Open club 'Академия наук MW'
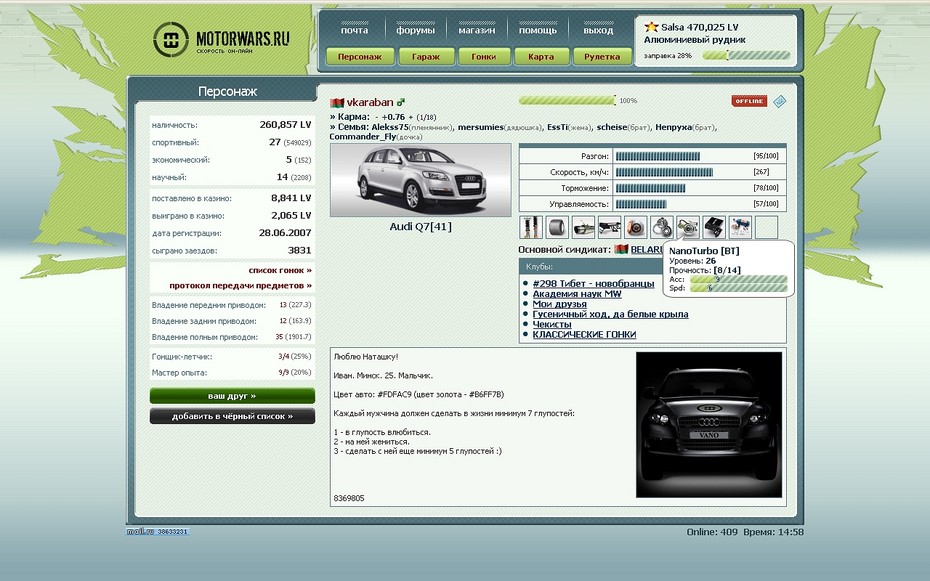 click(577, 294)
